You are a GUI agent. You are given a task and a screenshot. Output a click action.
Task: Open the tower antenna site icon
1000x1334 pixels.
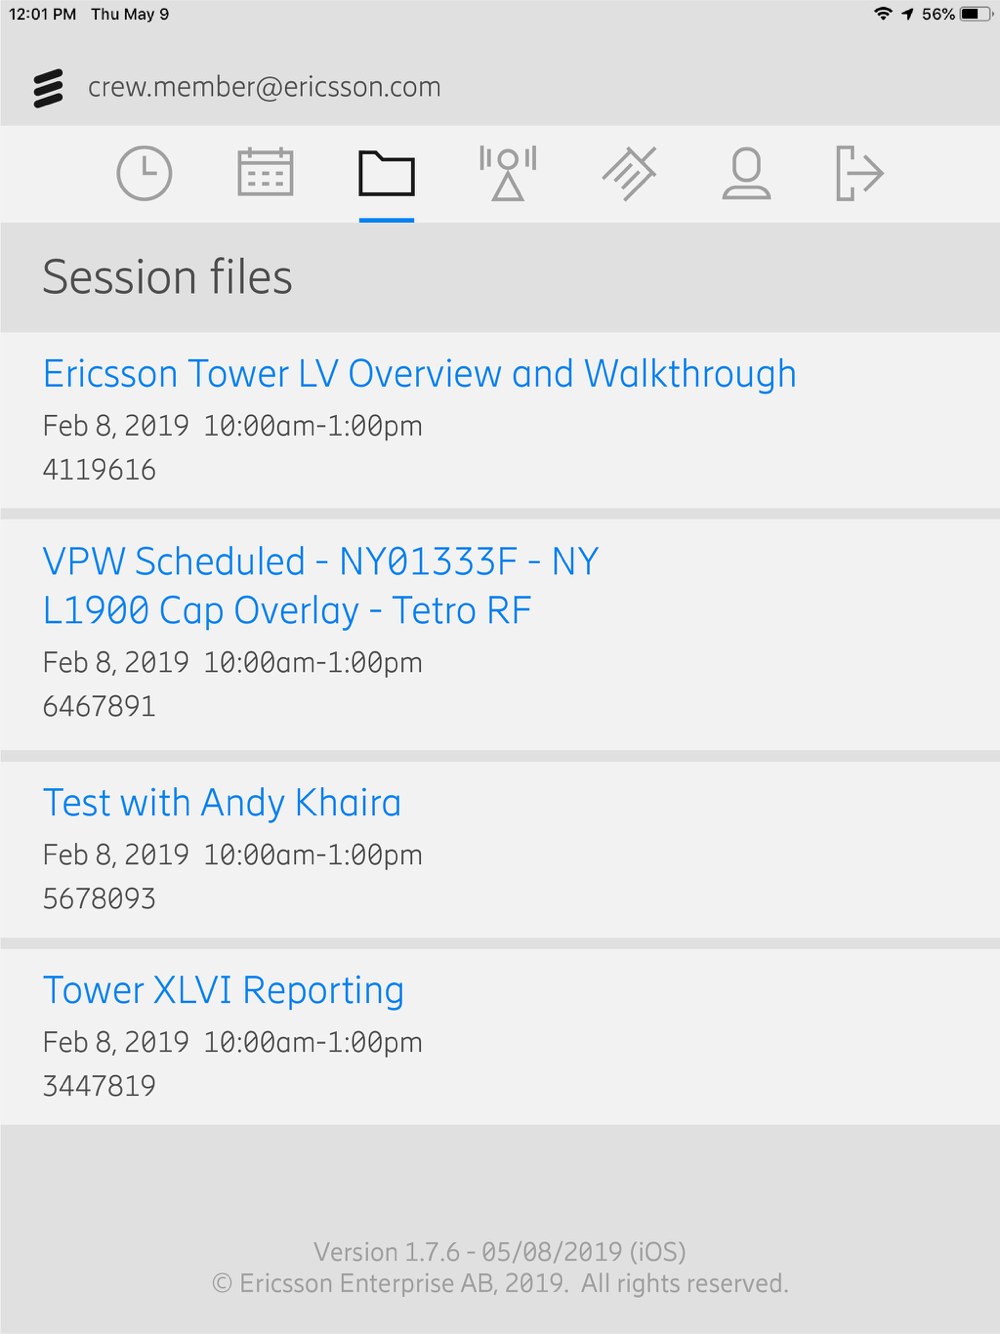pyautogui.click(x=508, y=173)
